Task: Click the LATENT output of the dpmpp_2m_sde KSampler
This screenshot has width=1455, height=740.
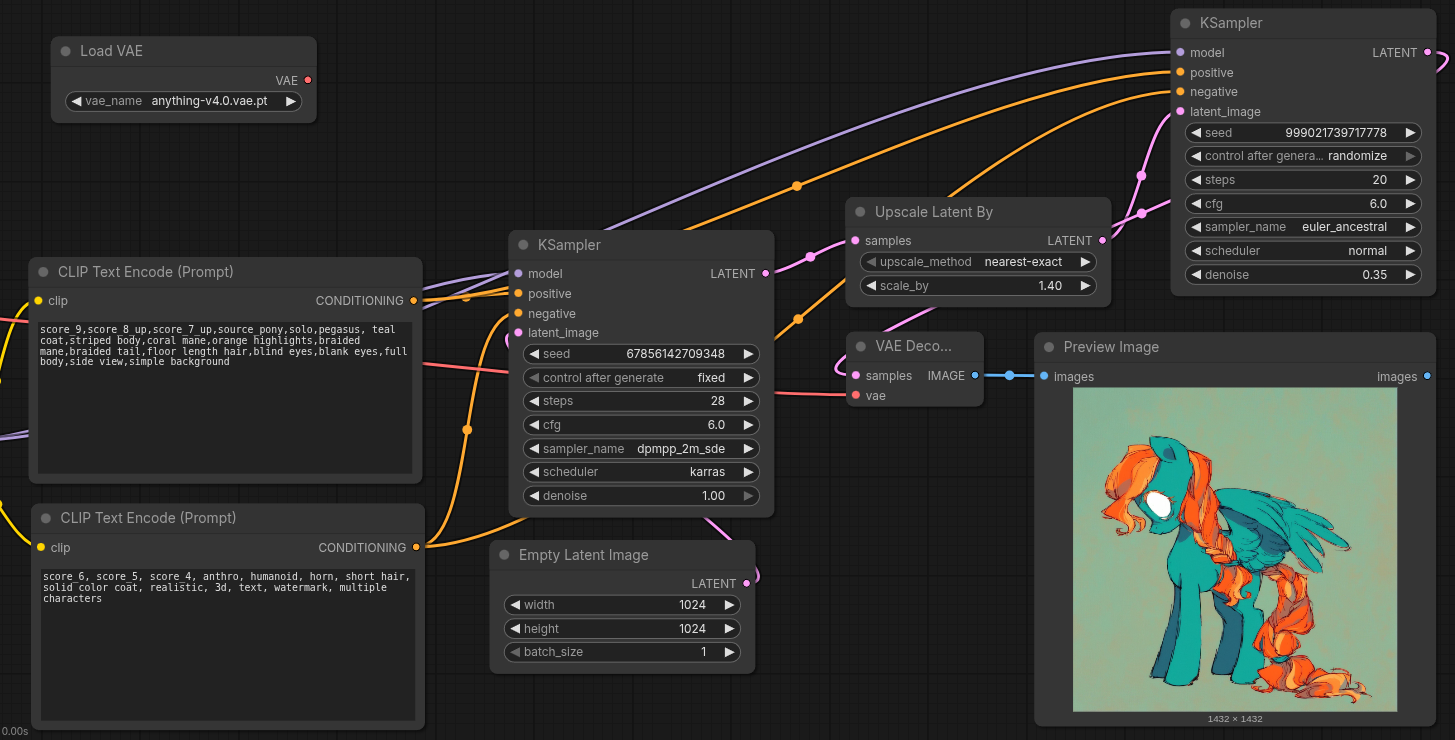Action: click(766, 273)
